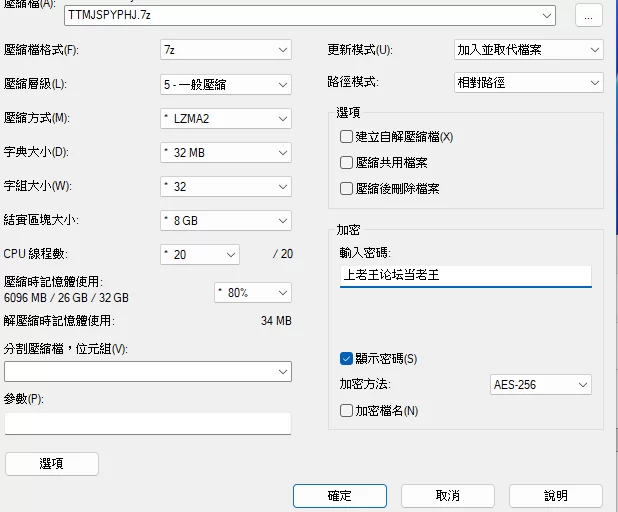Select the 加密方法 AES-256 dropdown

[541, 384]
